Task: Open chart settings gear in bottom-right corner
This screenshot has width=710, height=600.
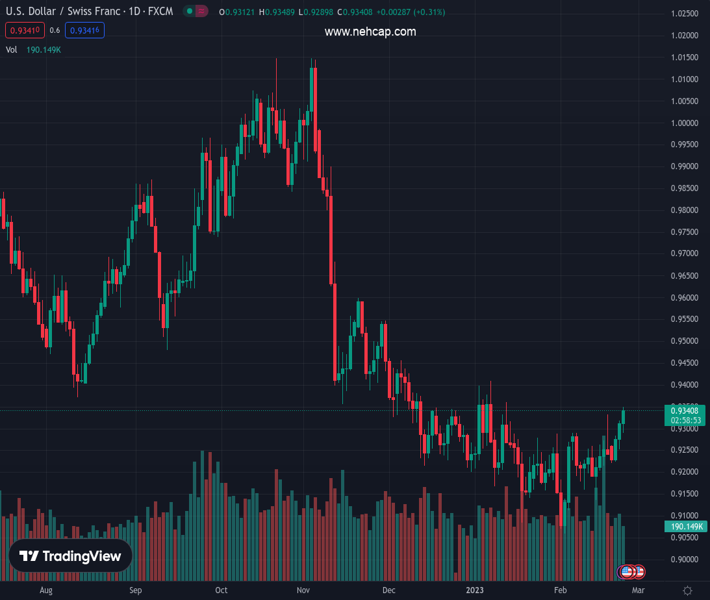Action: pos(687,591)
